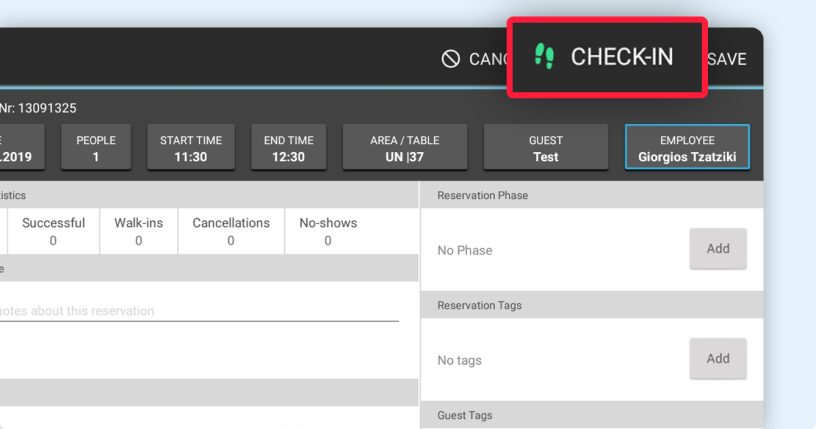Viewport: 816px width, 429px height.
Task: Add a Reservation Tag
Action: click(717, 359)
